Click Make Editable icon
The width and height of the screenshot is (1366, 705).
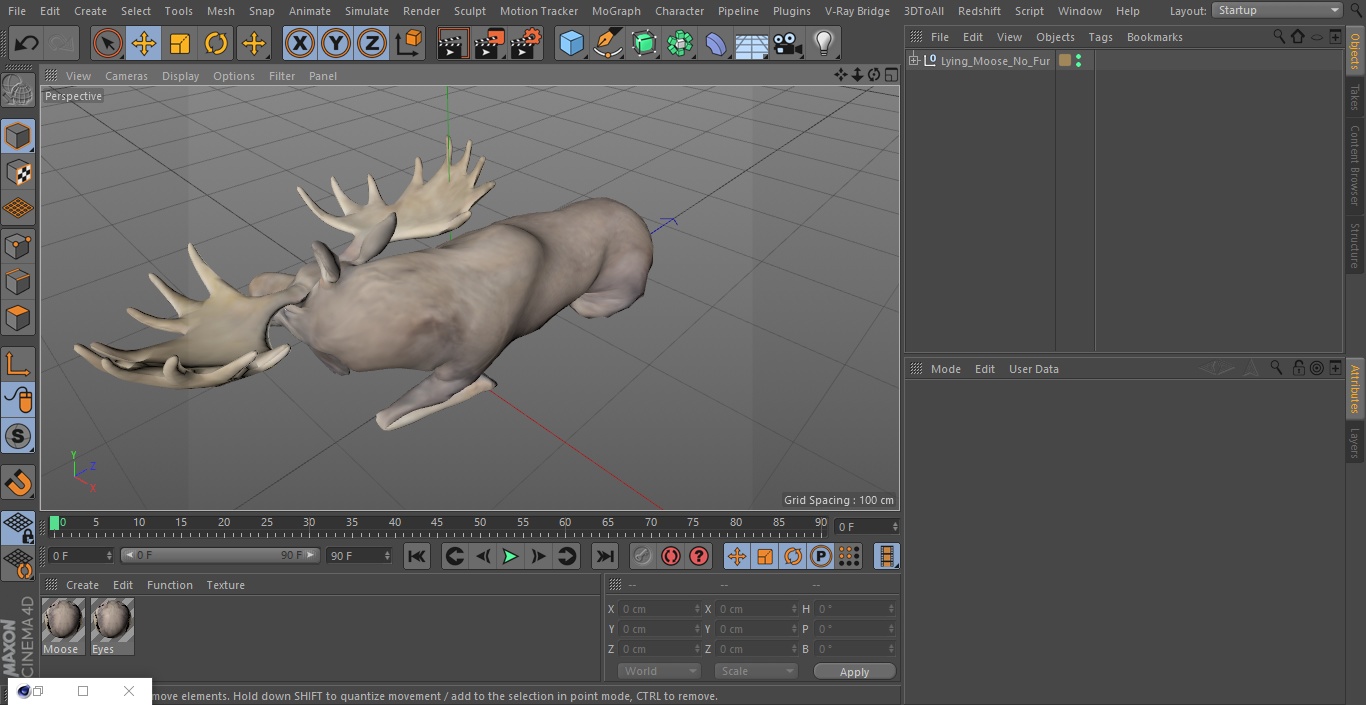coord(18,92)
